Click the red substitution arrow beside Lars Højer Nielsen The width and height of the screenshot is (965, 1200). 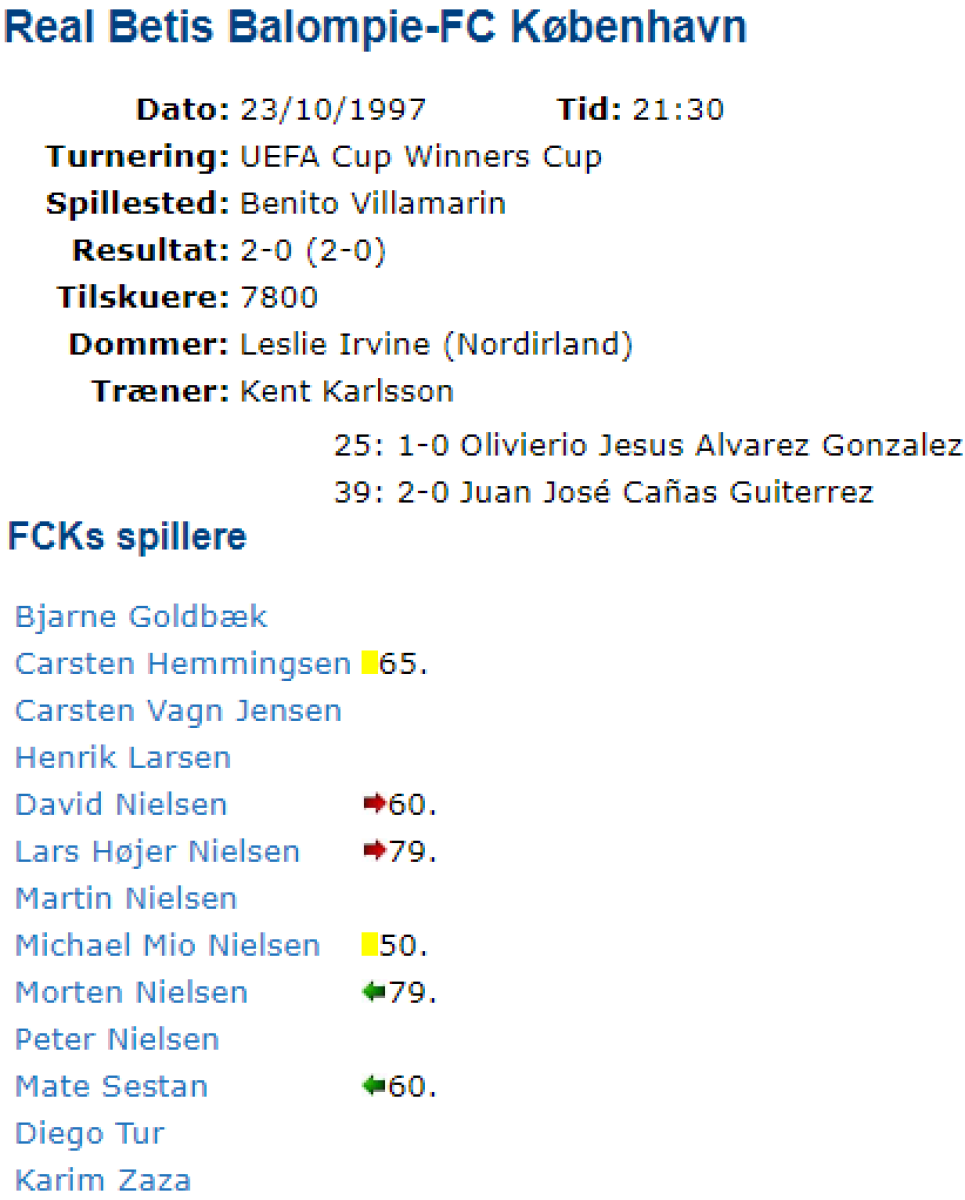(x=374, y=851)
